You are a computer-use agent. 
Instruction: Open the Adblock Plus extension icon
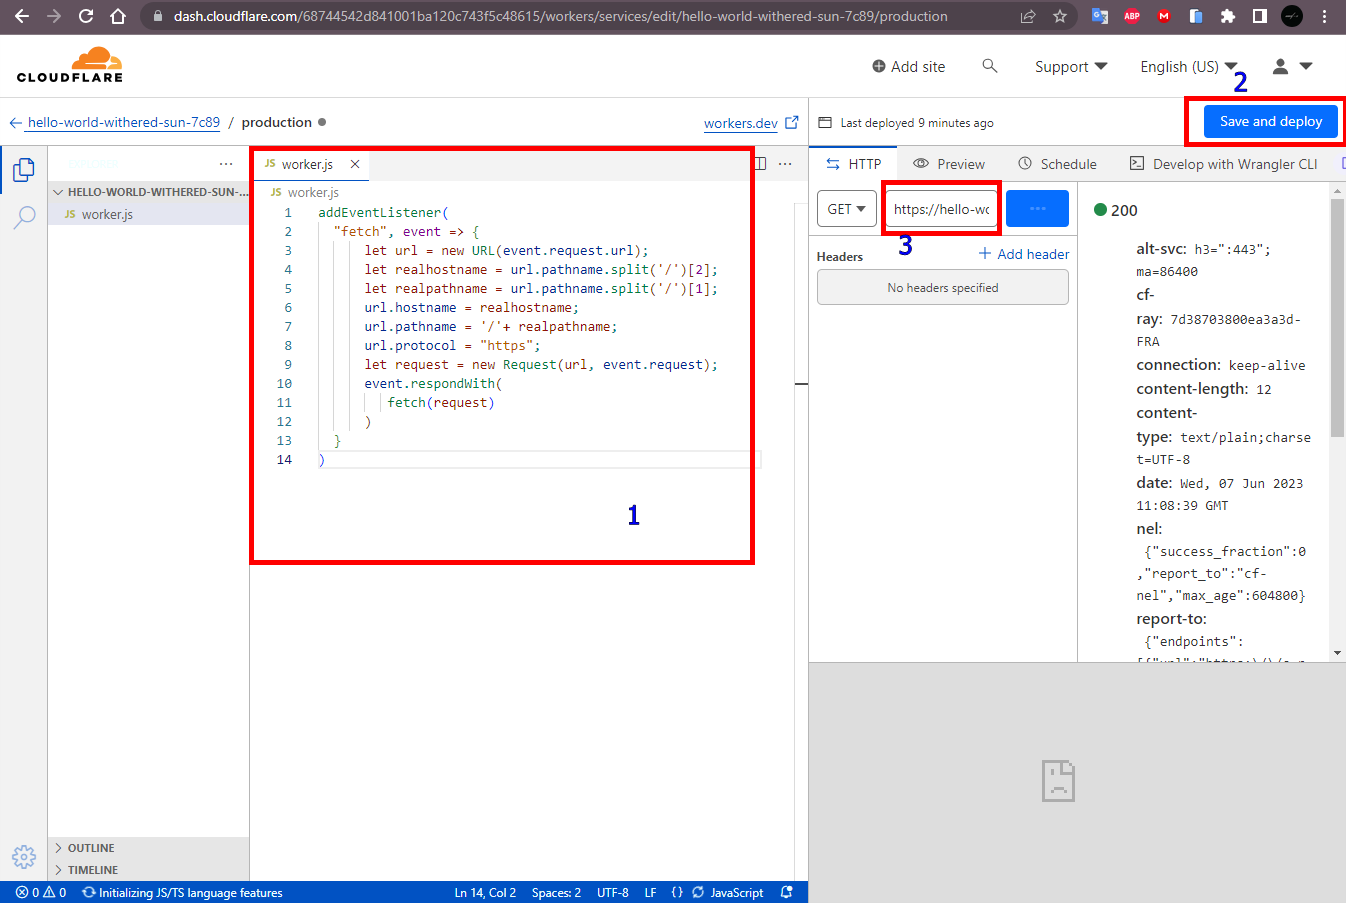point(1132,16)
